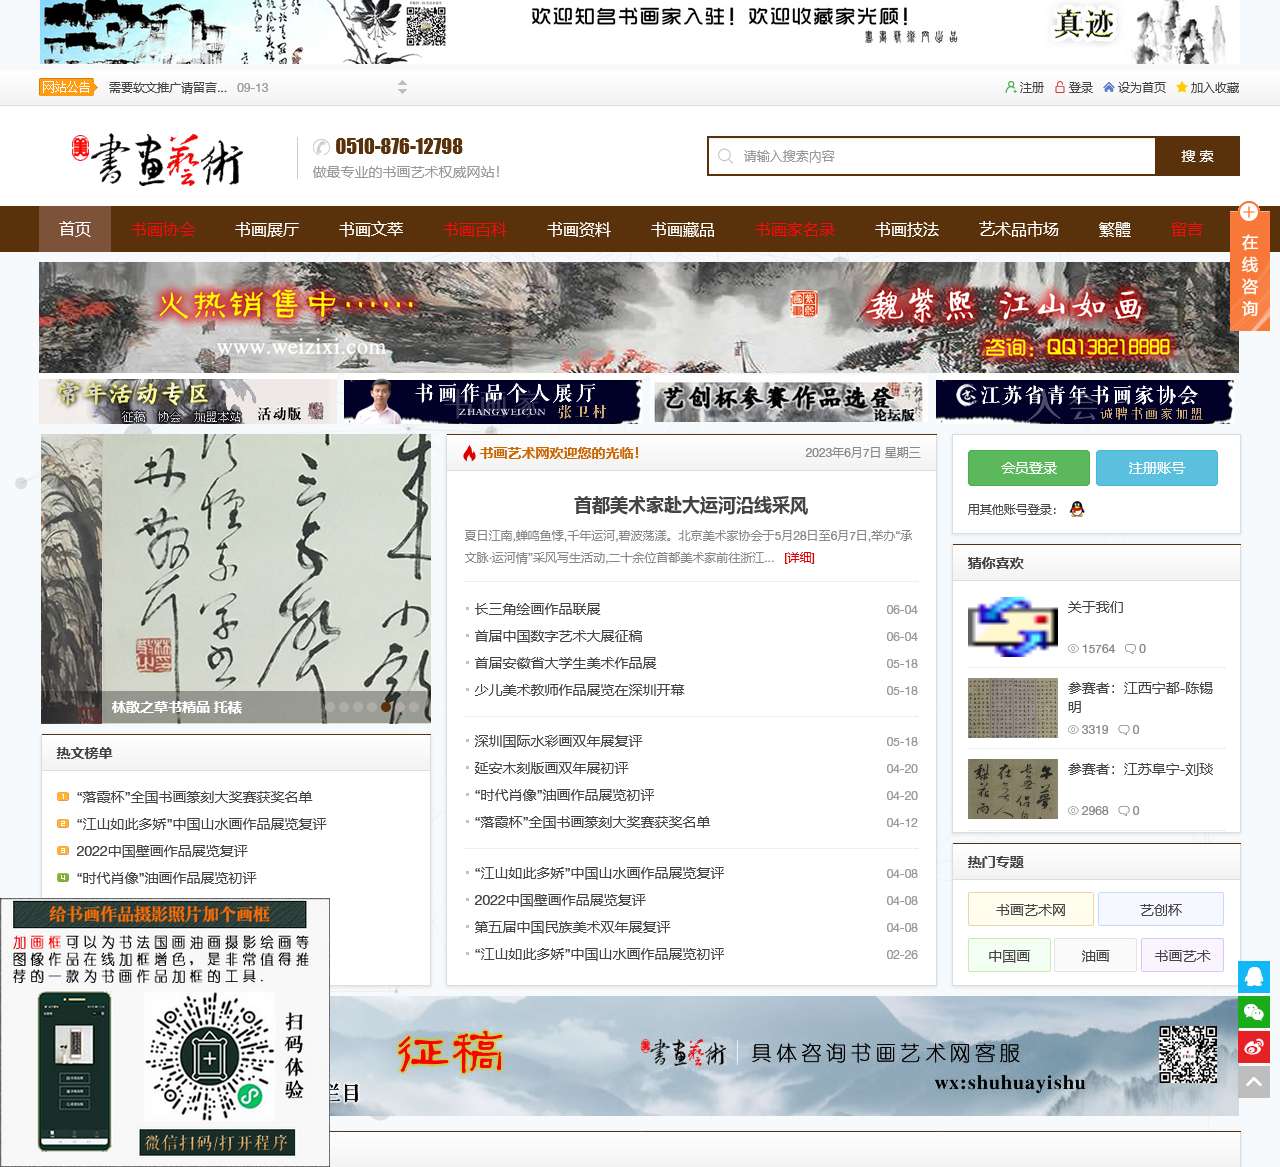The width and height of the screenshot is (1280, 1167).
Task: Click the 注册账号 blue button
Action: pos(1157,468)
